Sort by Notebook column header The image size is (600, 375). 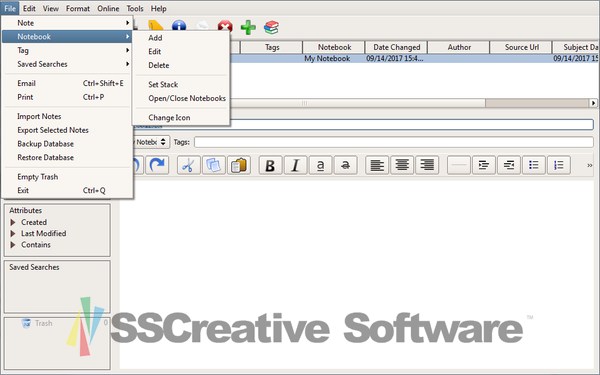tap(334, 47)
